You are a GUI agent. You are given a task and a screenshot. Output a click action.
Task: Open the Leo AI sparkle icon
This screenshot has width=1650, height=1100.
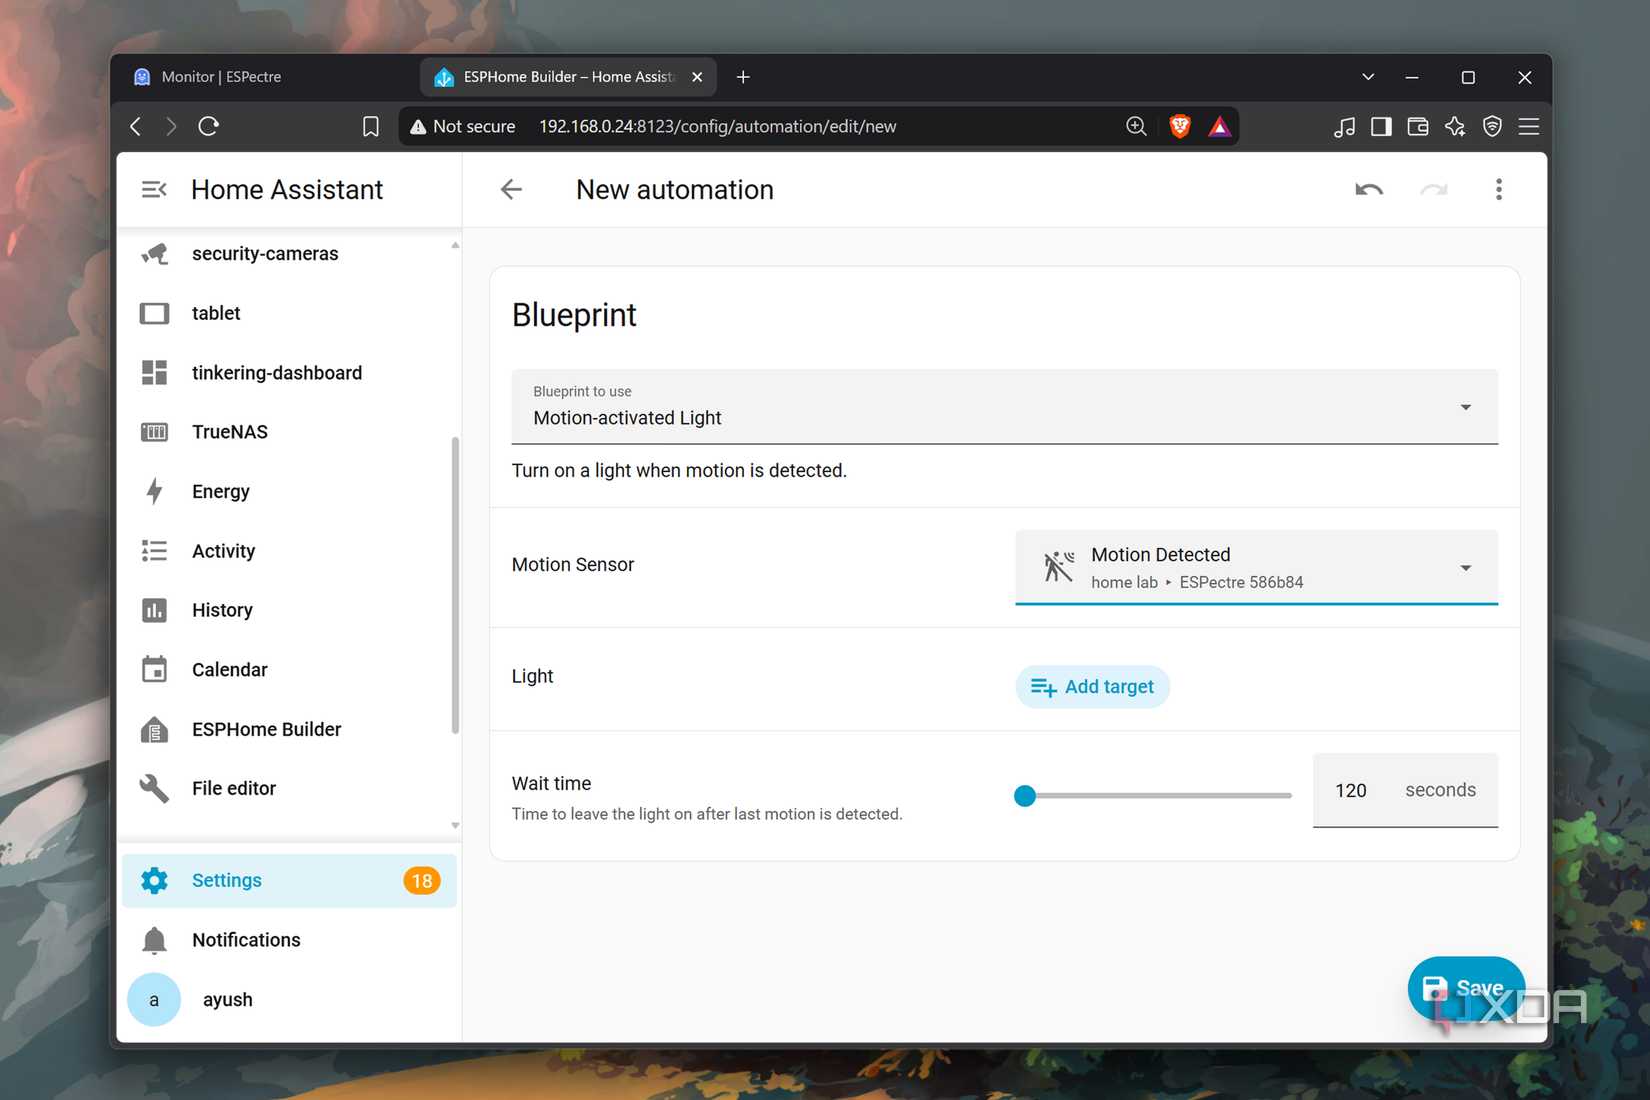click(x=1455, y=126)
